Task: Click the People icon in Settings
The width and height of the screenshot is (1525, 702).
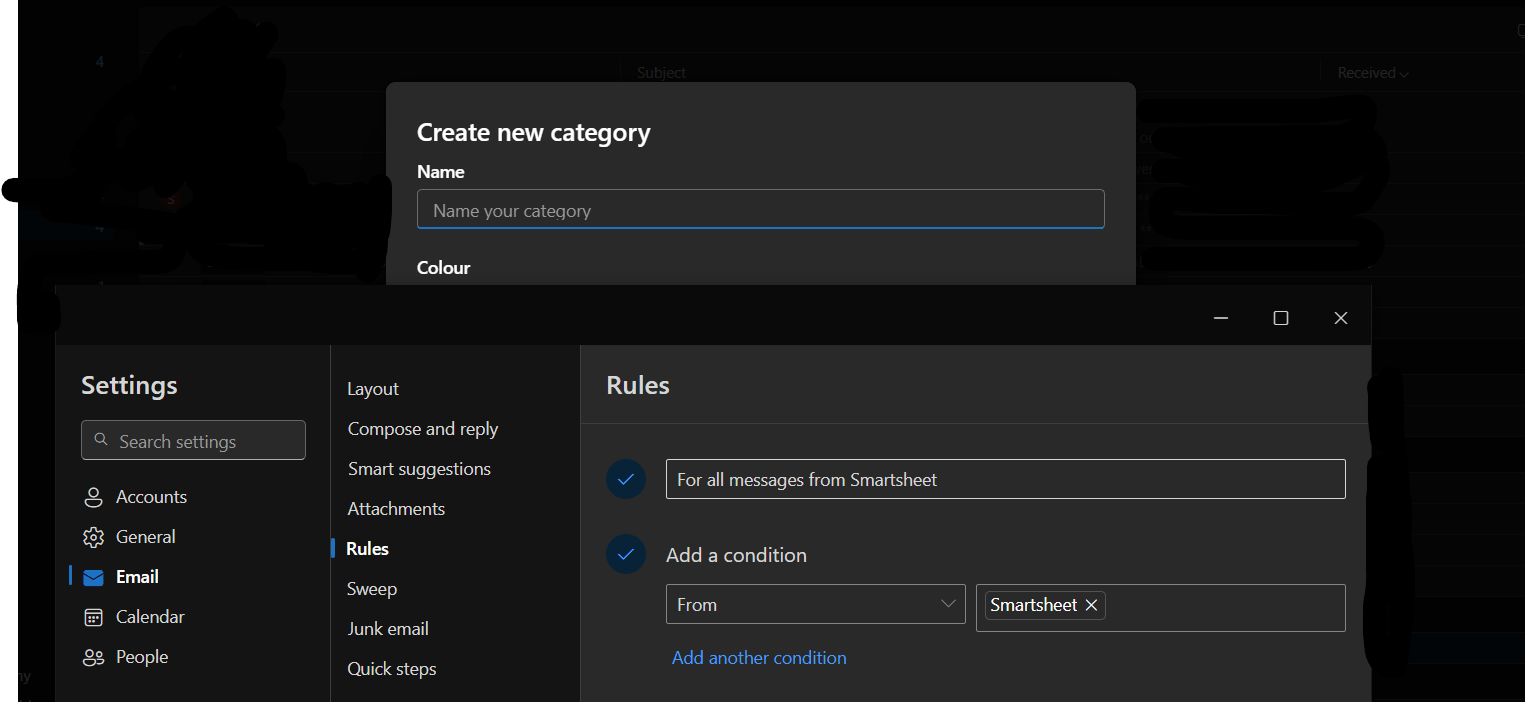Action: pos(94,657)
